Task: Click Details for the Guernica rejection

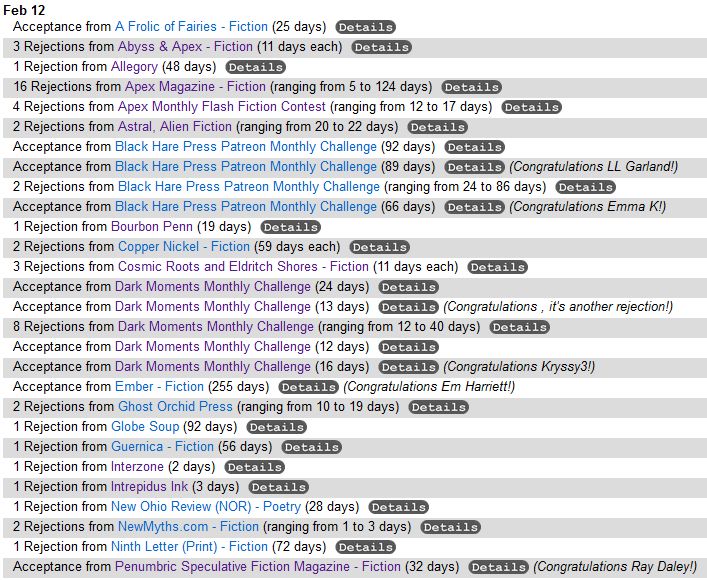Action: (312, 447)
